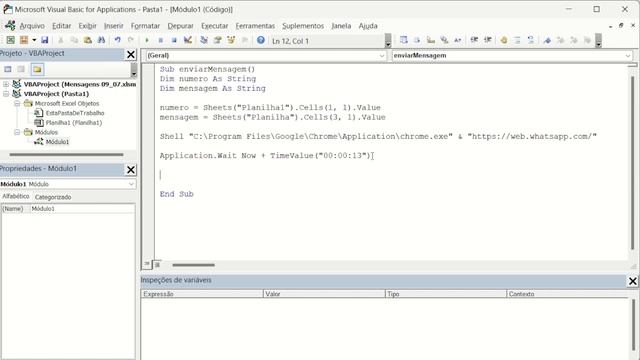Open the Properties Window toolbar icon
Screen dimensions: 640x360
[x=218, y=40]
